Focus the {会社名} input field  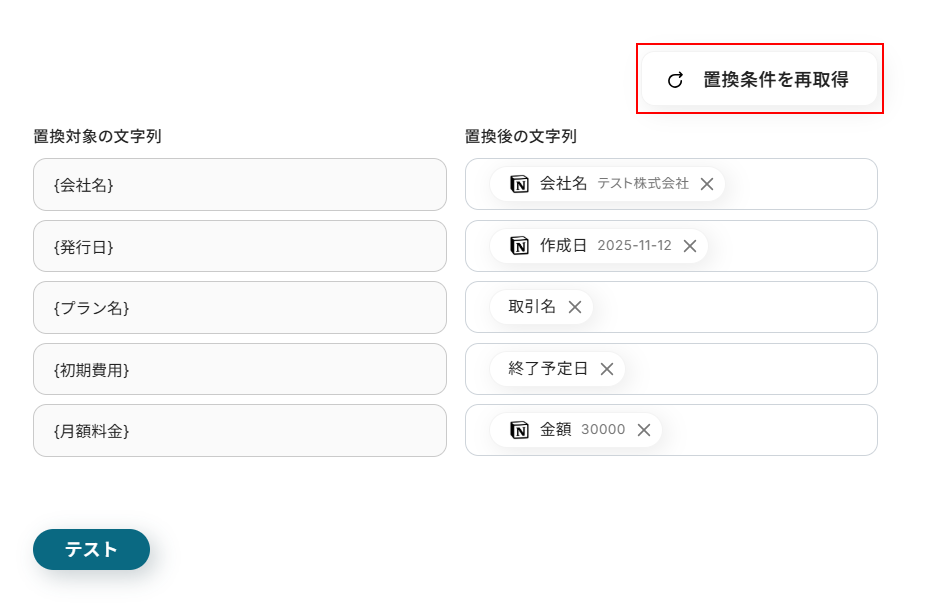click(239, 185)
